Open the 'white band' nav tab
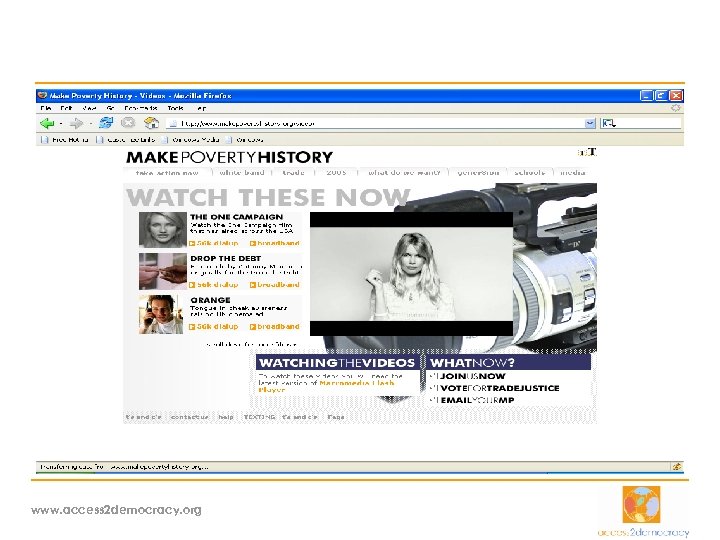720x540 pixels. click(242, 173)
